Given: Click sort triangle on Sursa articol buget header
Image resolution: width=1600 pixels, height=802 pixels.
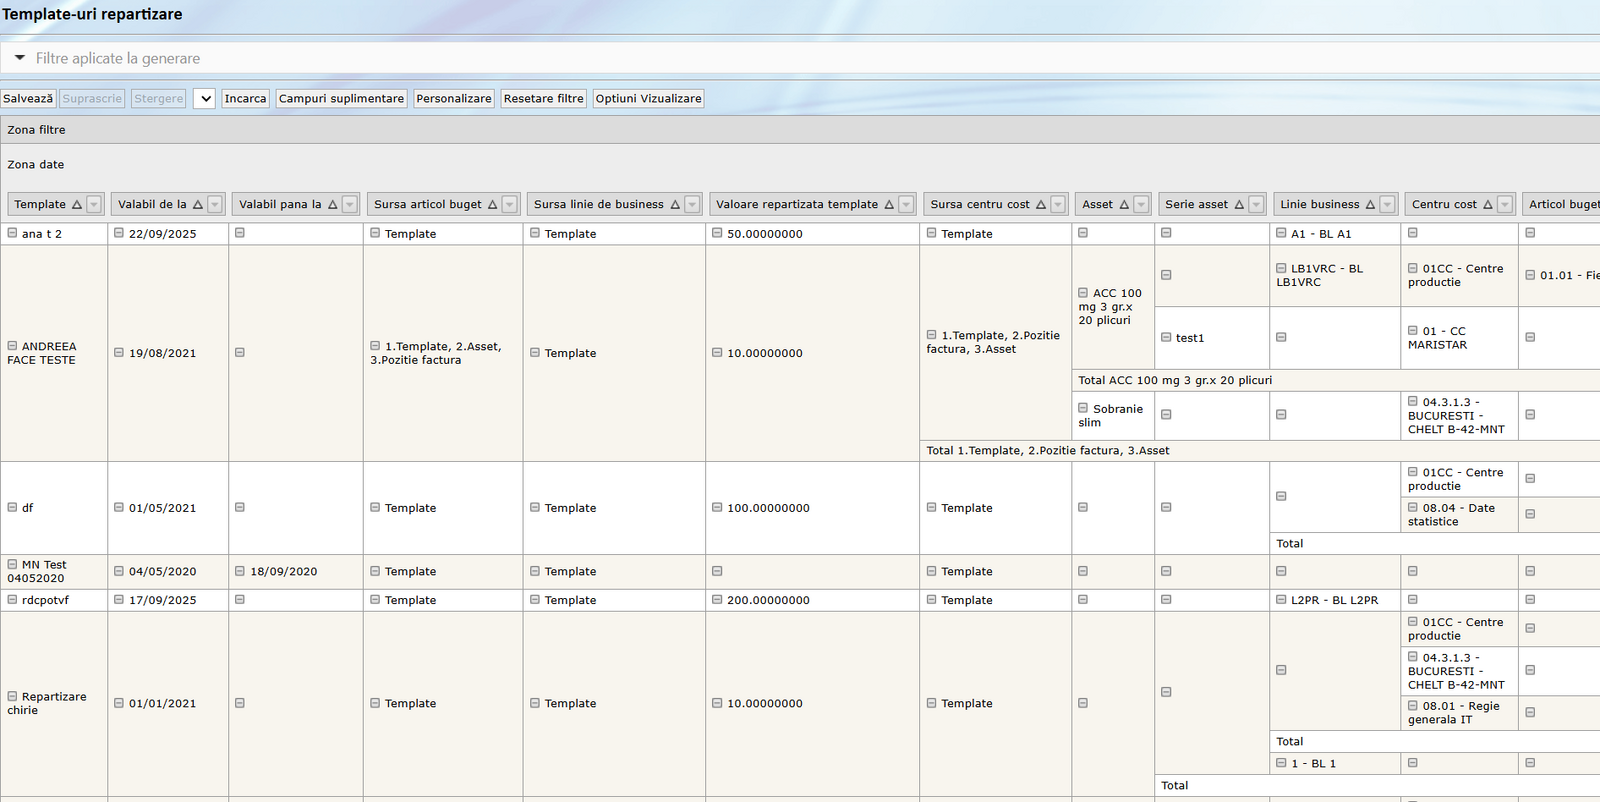Looking at the screenshot, I should point(492,205).
